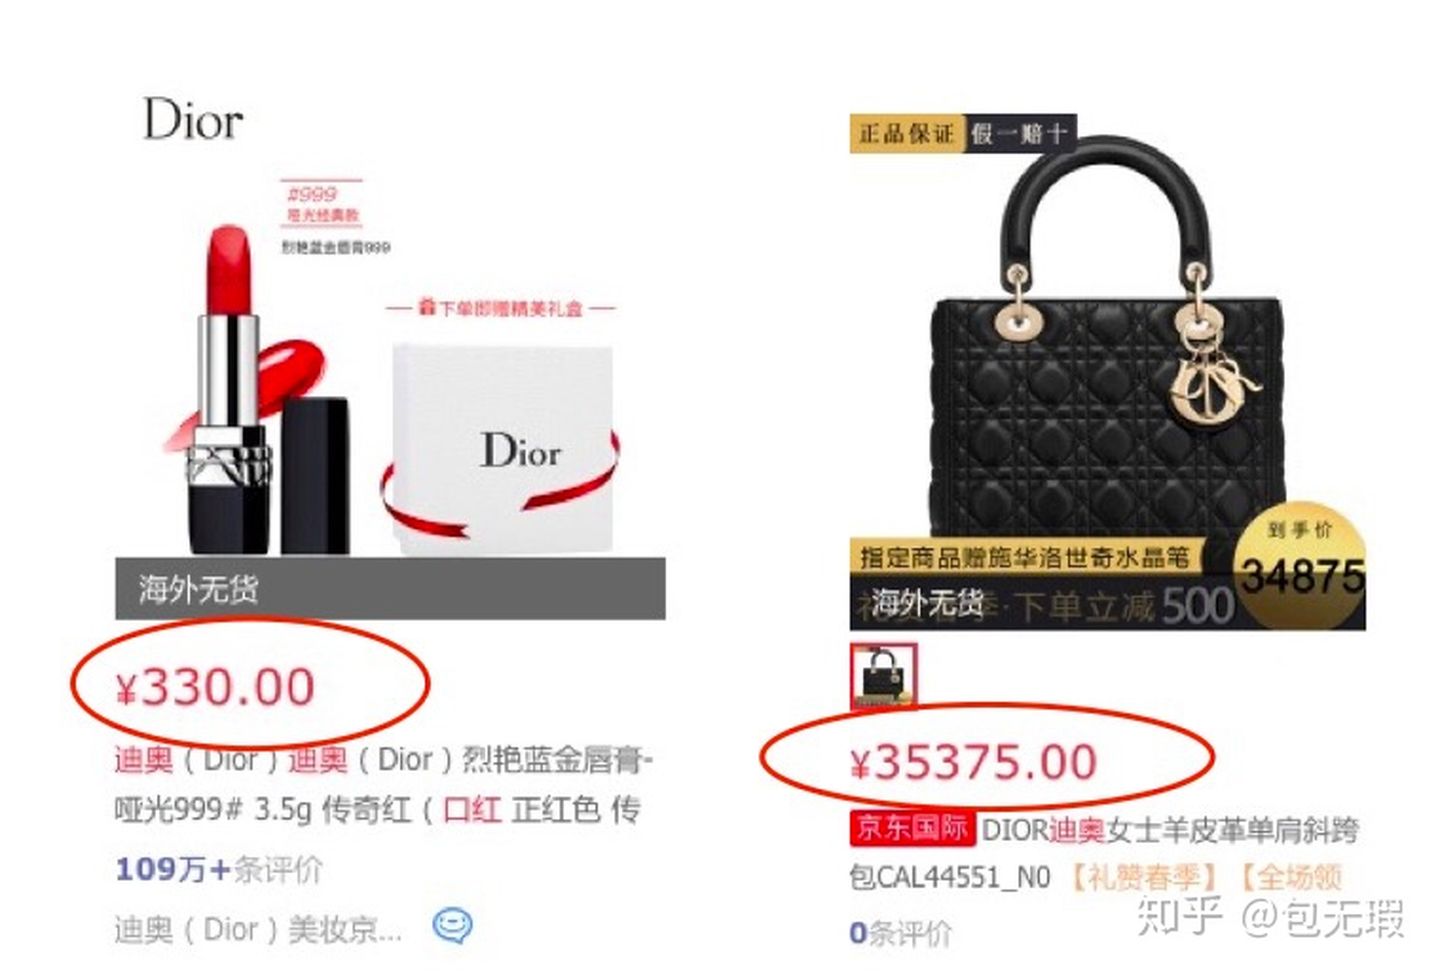The width and height of the screenshot is (1440, 977).
Task: Open the 迪奥（Dior）美妆京... store link
Action: pos(258,929)
